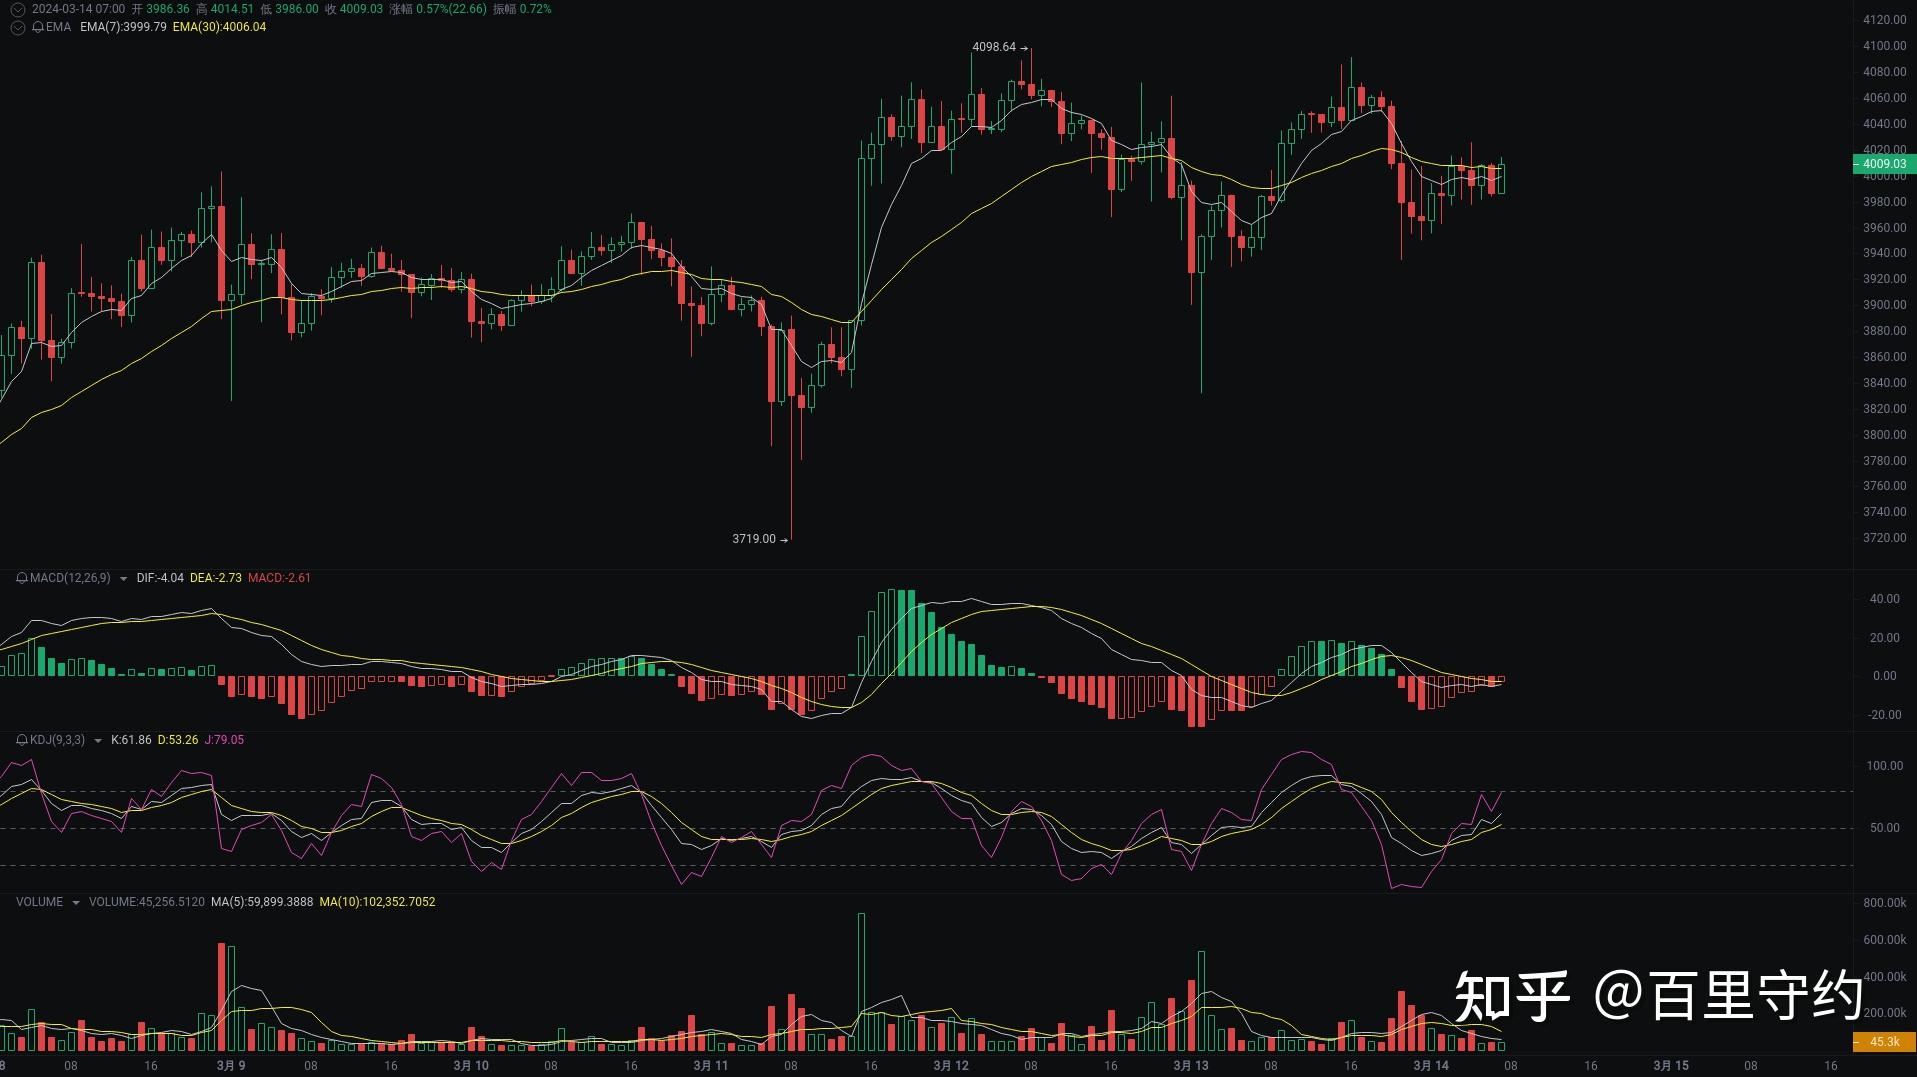Click the 3月 9 date on time axis
This screenshot has width=1917, height=1077.
(x=231, y=1066)
